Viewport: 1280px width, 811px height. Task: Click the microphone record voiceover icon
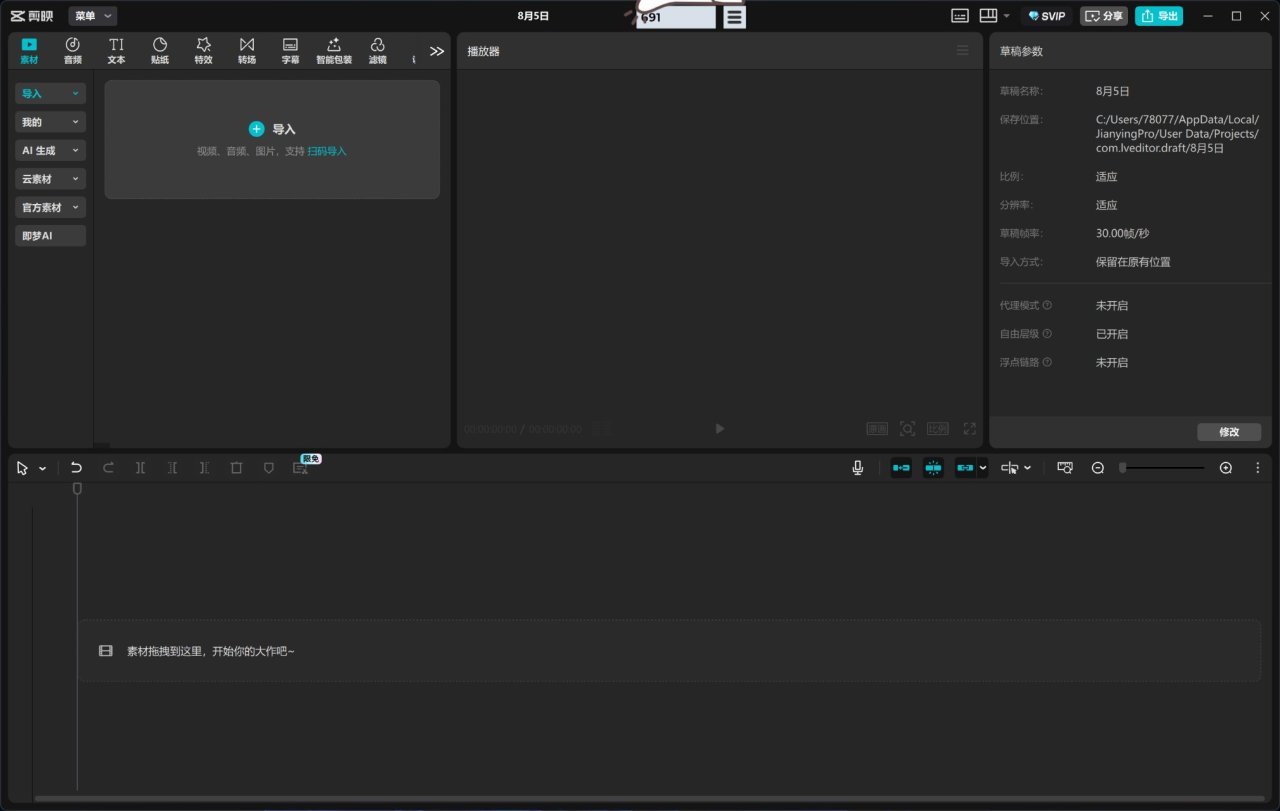857,467
